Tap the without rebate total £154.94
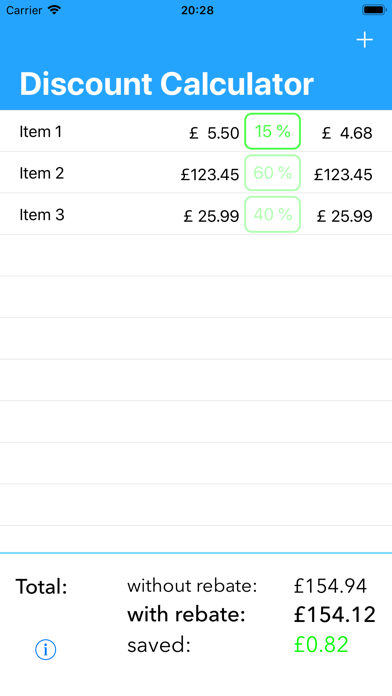 330,586
